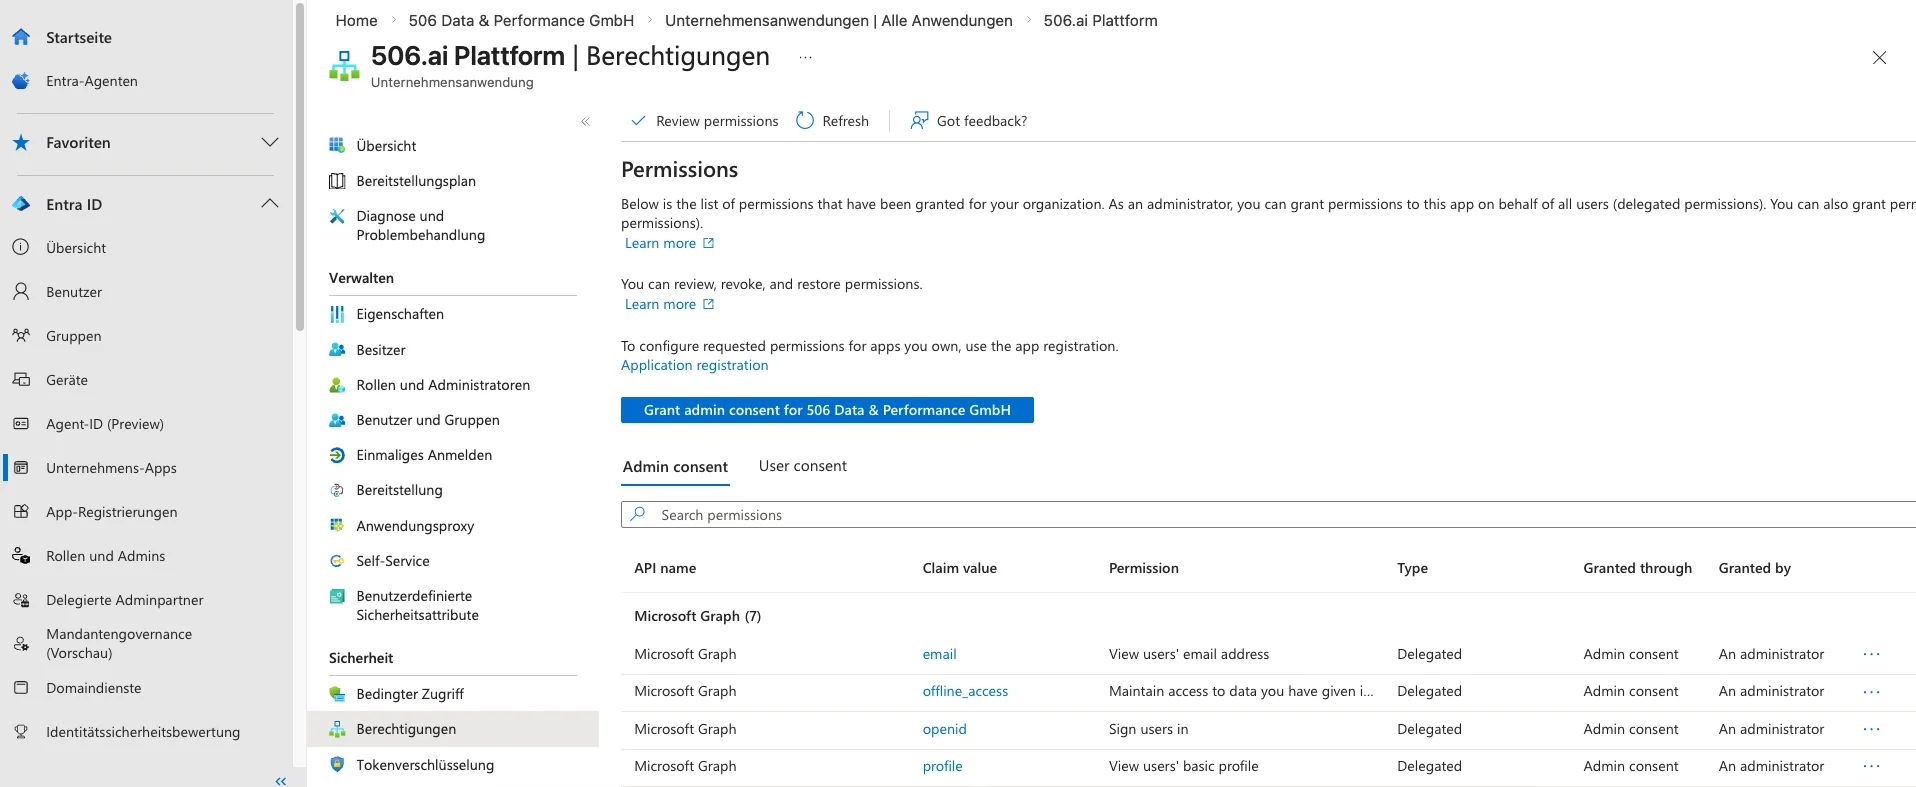Viewport: 1916px width, 787px height.
Task: Open Benutzerdefinierte Sicherheitsattribute
Action: point(417,605)
